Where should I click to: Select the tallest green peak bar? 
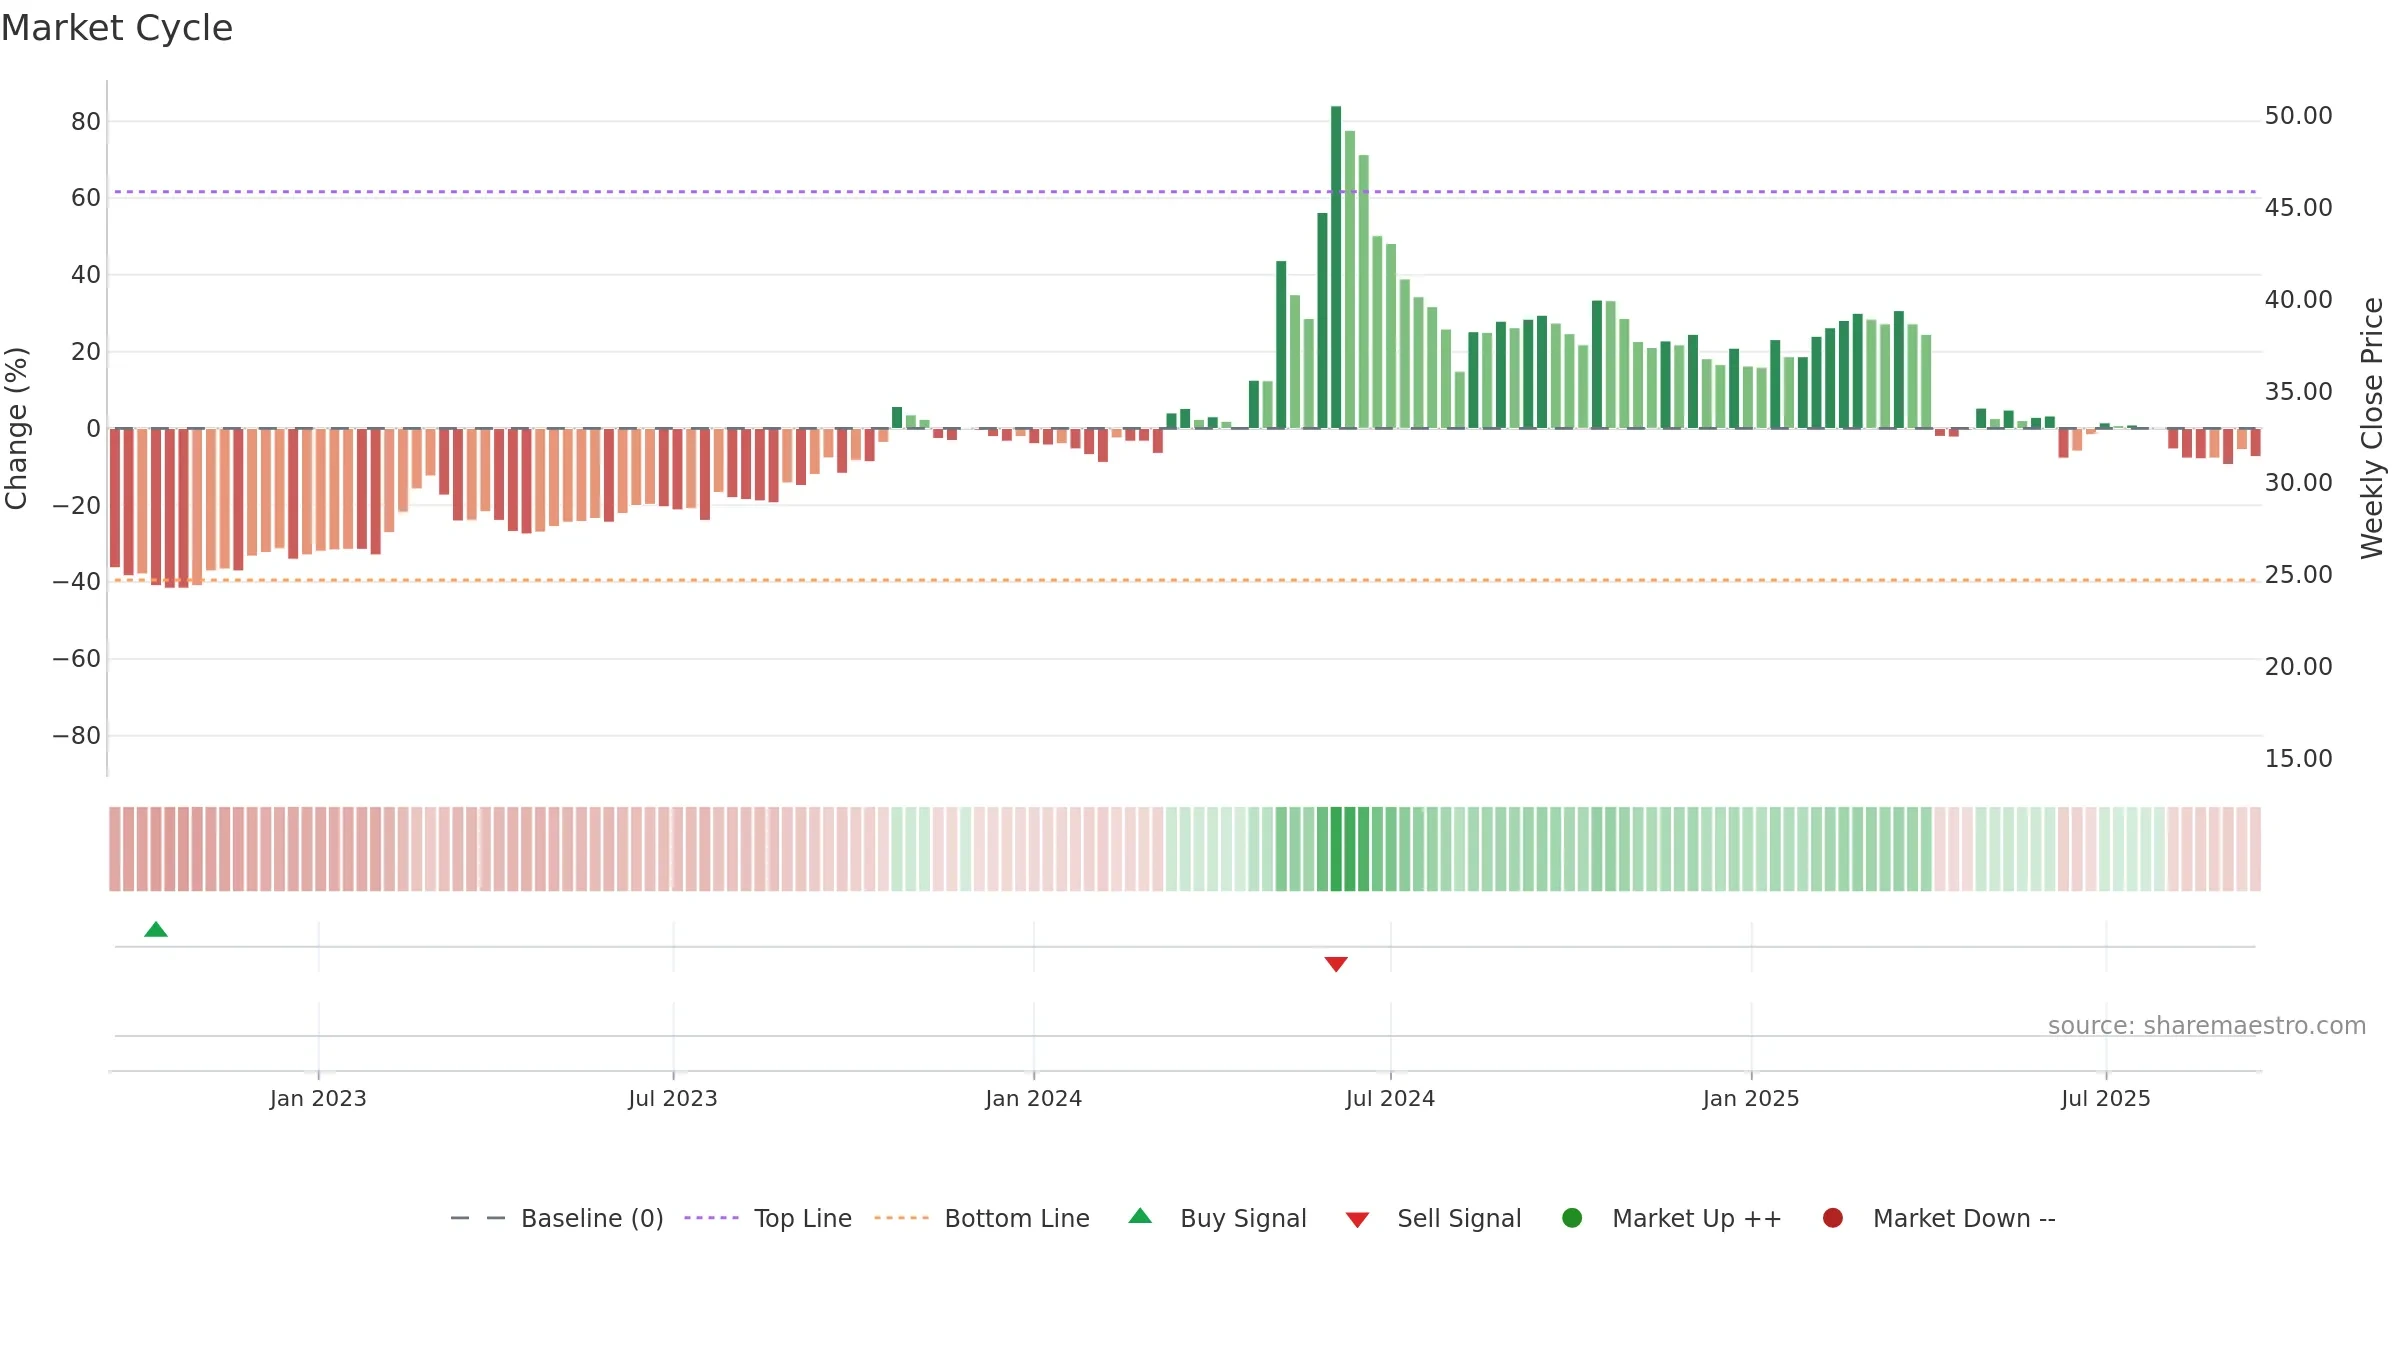pyautogui.click(x=1336, y=267)
